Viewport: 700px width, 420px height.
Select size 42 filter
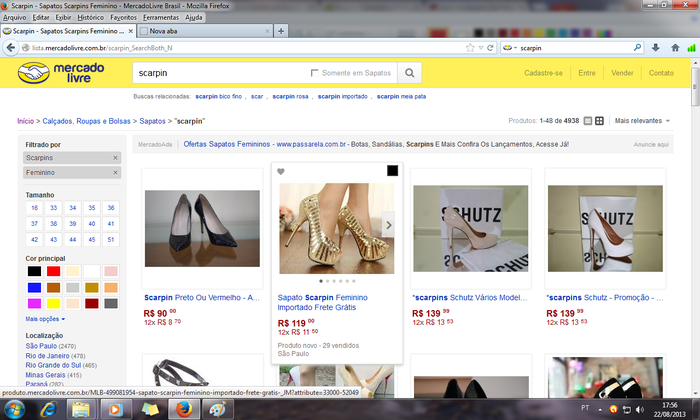pyautogui.click(x=34, y=240)
